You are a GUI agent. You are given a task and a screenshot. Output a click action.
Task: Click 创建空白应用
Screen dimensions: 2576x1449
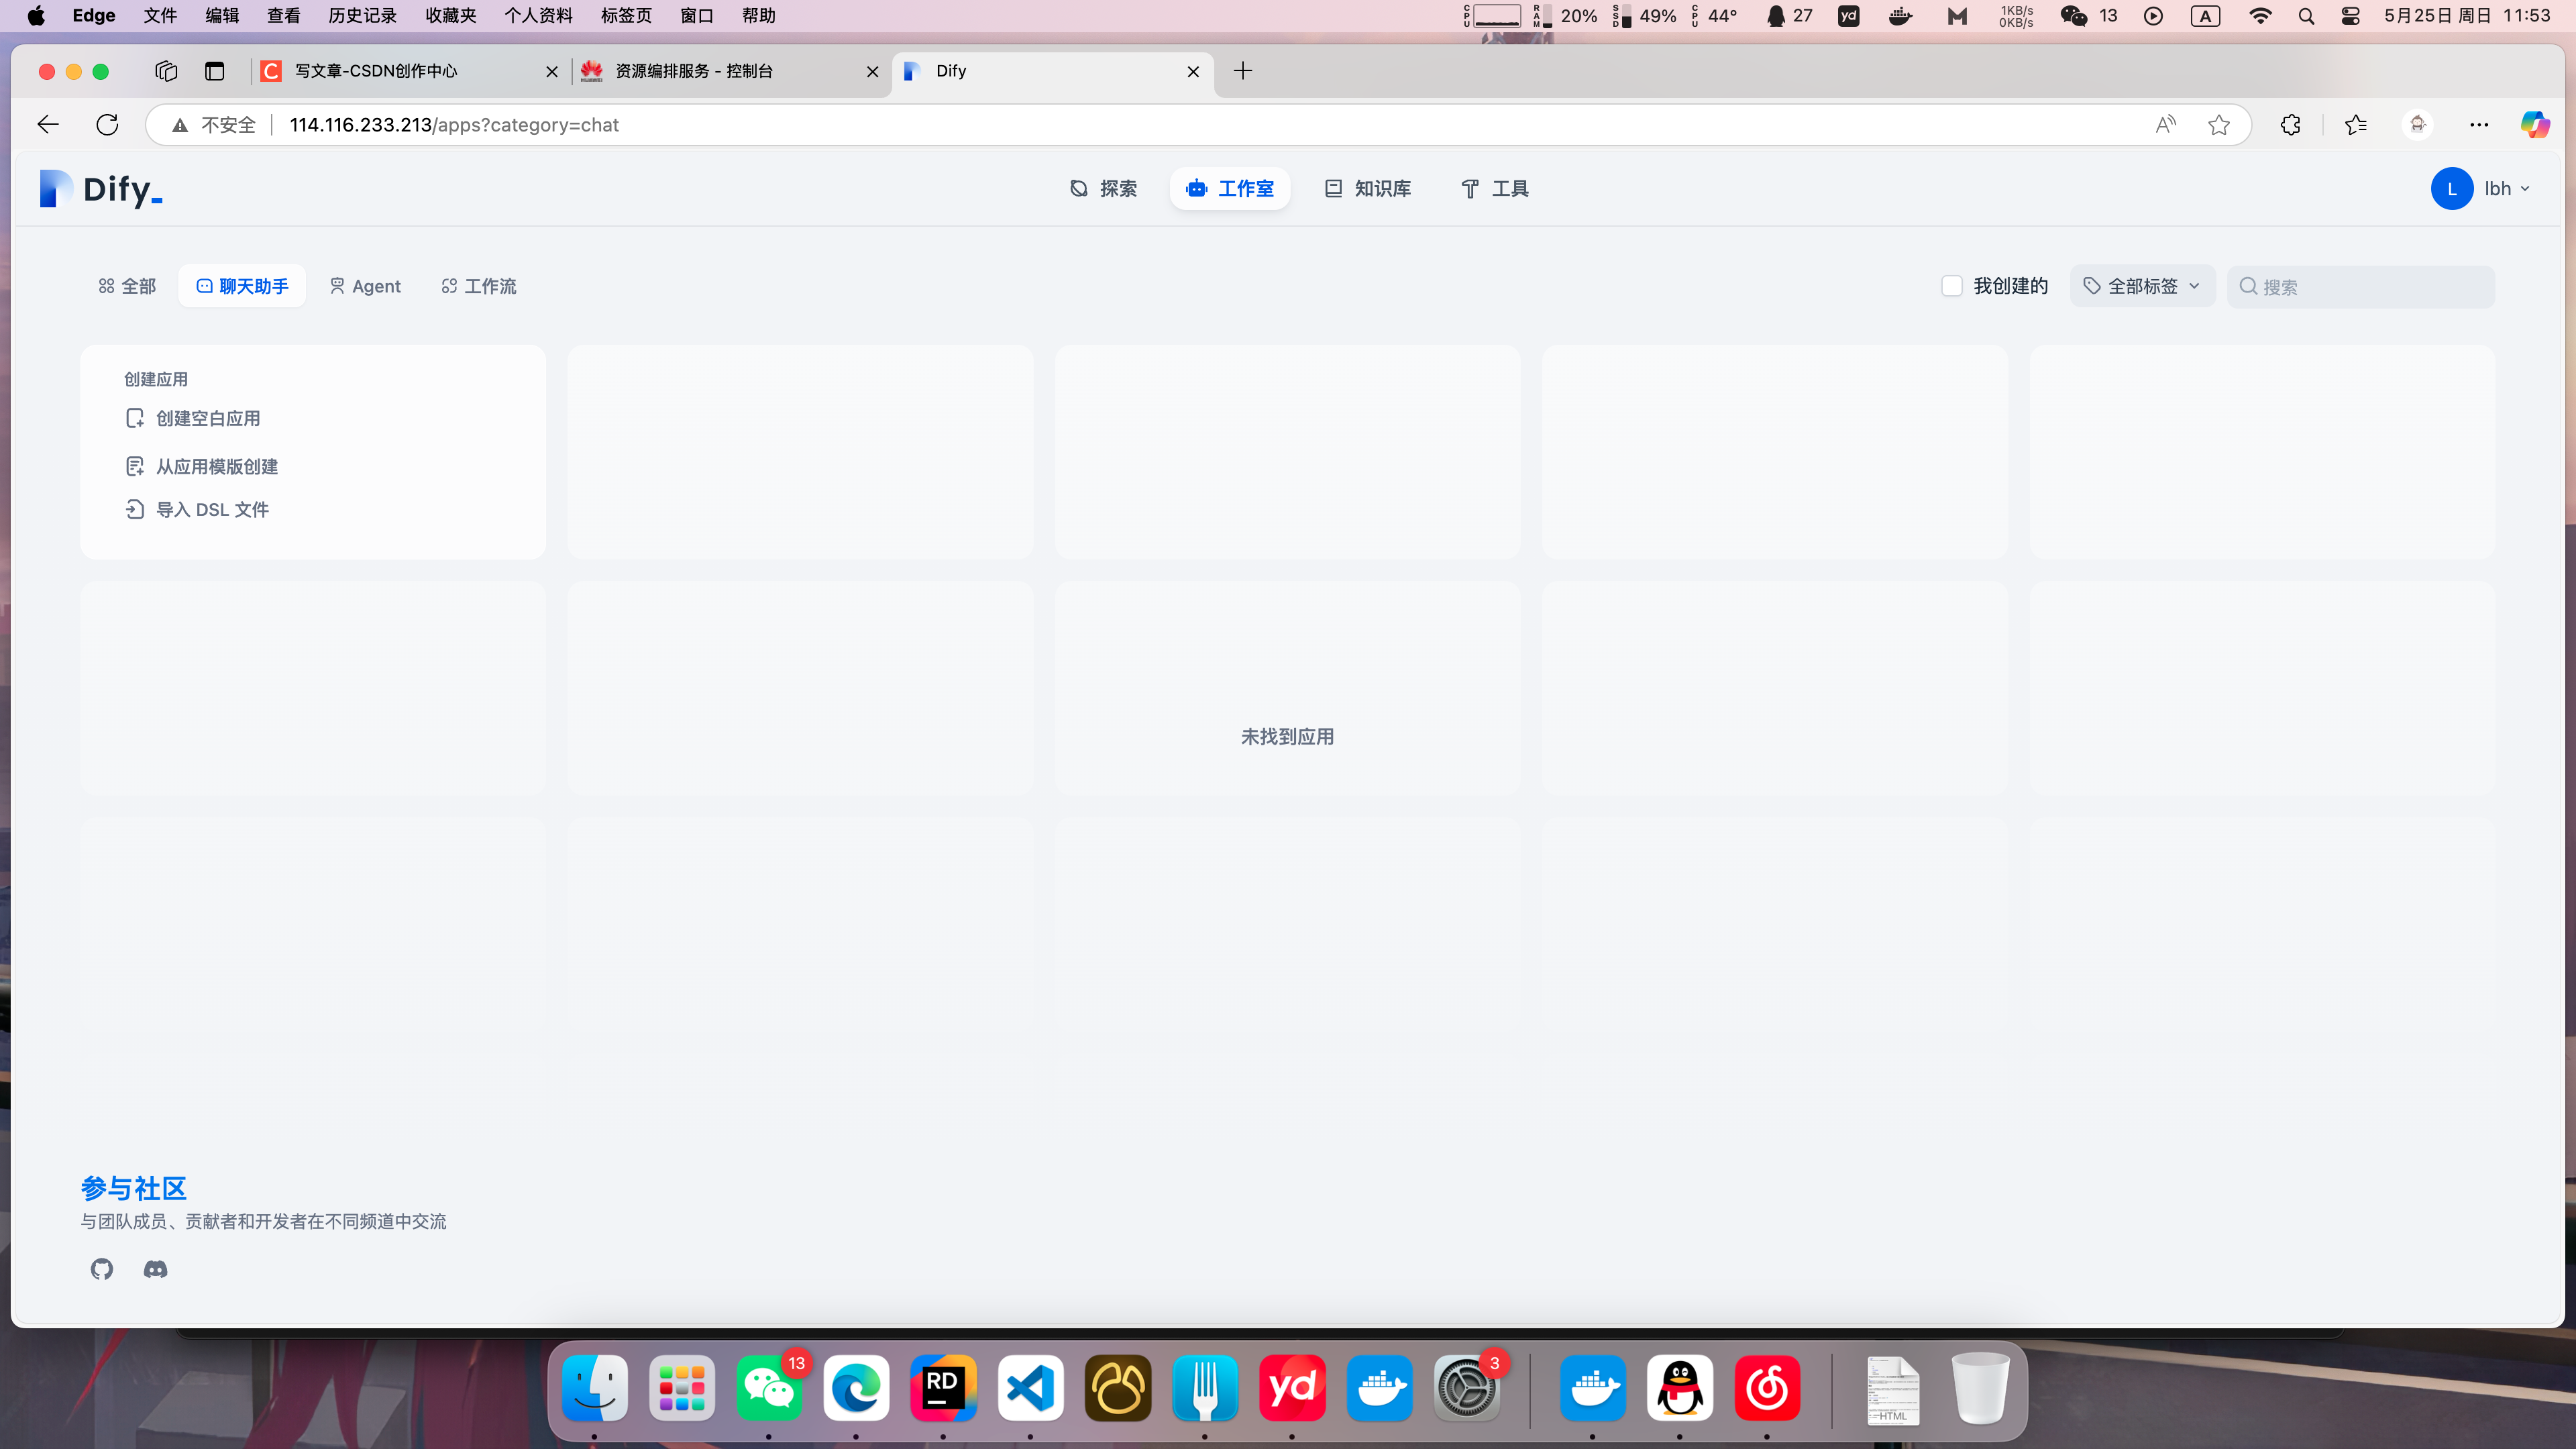coord(193,418)
